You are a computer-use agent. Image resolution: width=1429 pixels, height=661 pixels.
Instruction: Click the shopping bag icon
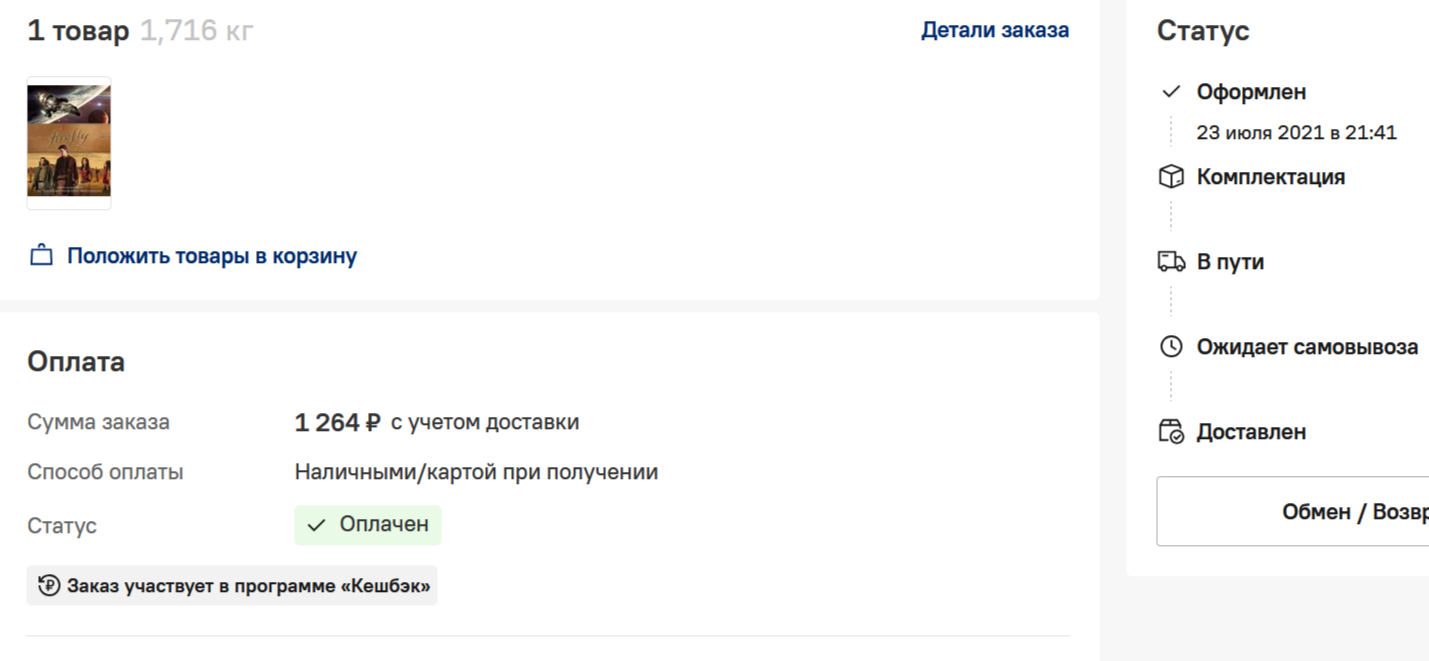[x=41, y=256]
